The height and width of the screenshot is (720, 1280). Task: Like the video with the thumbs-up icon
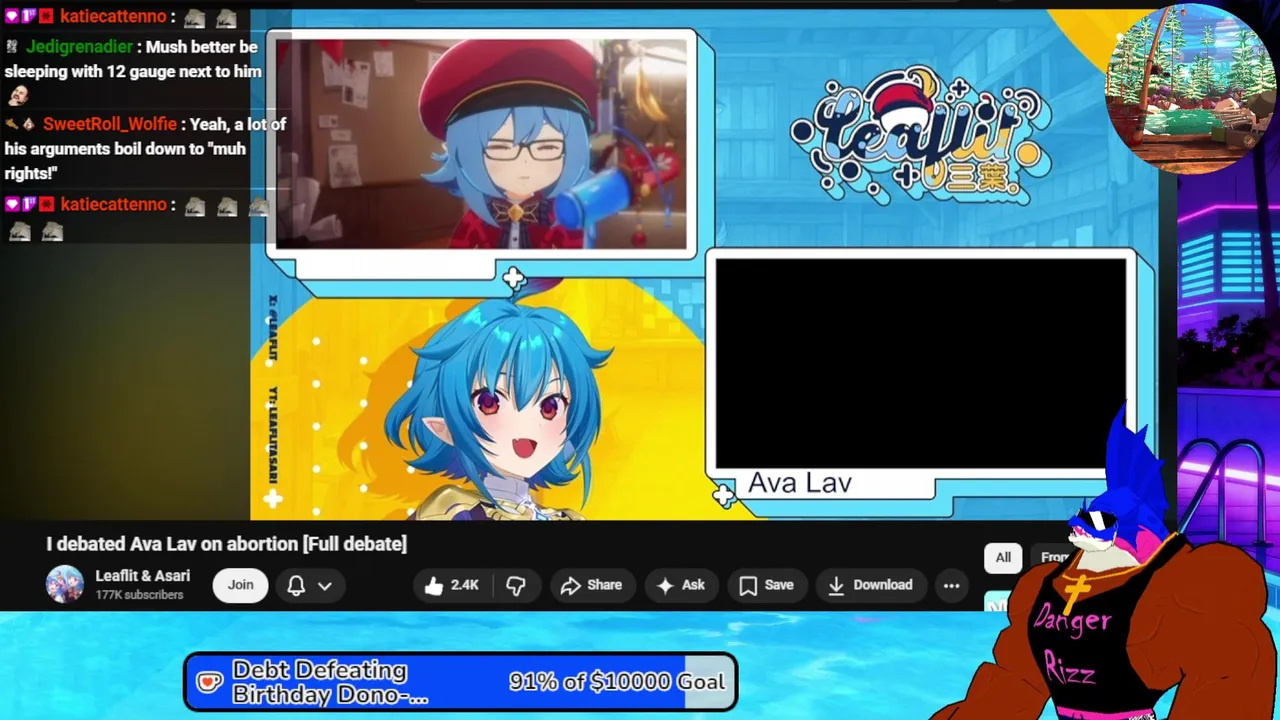(452, 586)
